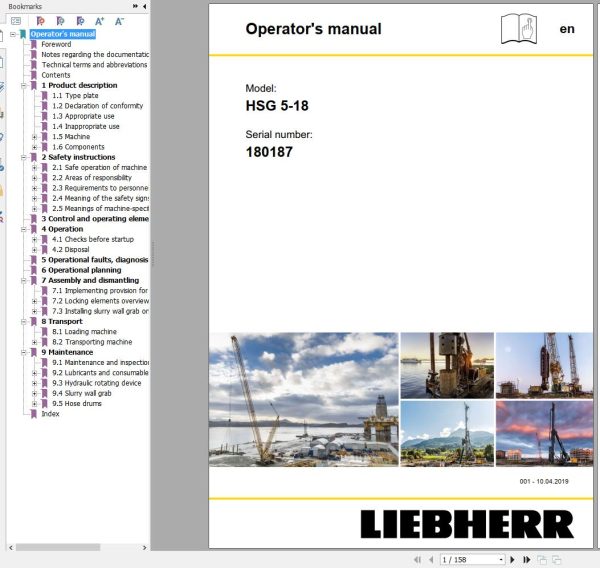This screenshot has width=600, height=568.
Task: Increase bookmark text size with A+
Action: click(99, 21)
